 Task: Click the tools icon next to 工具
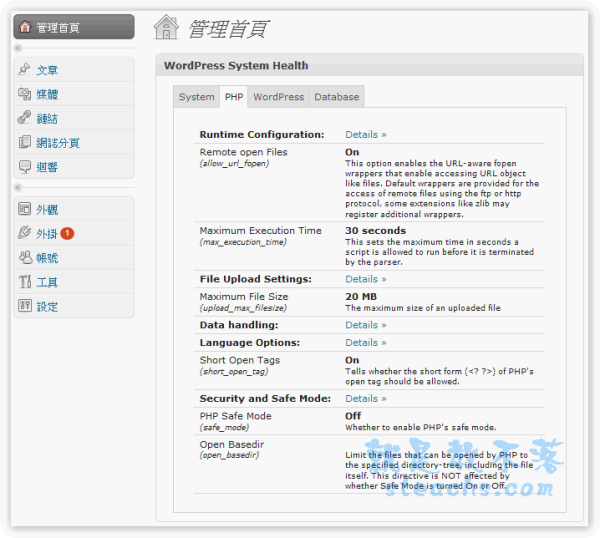pos(24,282)
